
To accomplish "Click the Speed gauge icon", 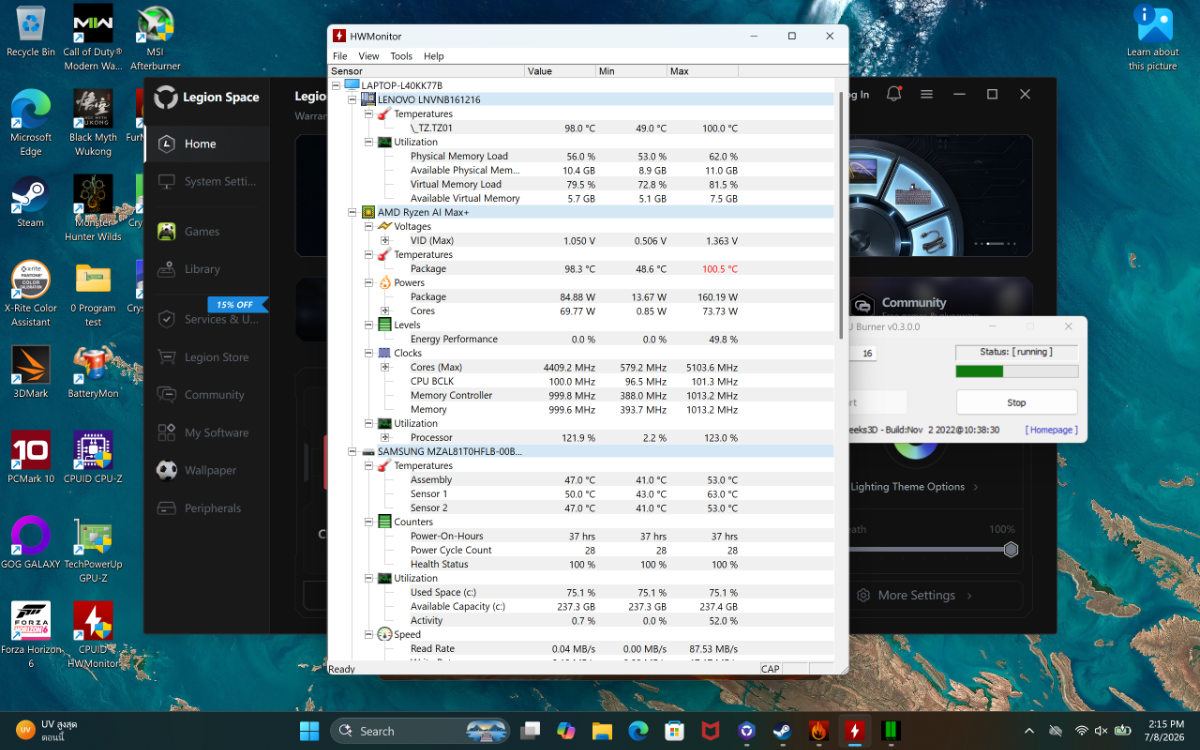I will click(385, 634).
